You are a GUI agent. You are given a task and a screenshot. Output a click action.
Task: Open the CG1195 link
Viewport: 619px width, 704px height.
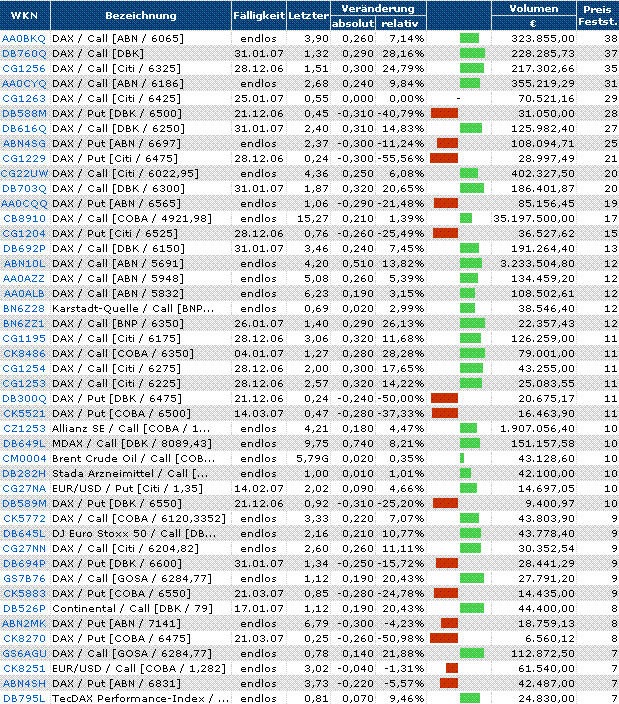tap(24, 339)
